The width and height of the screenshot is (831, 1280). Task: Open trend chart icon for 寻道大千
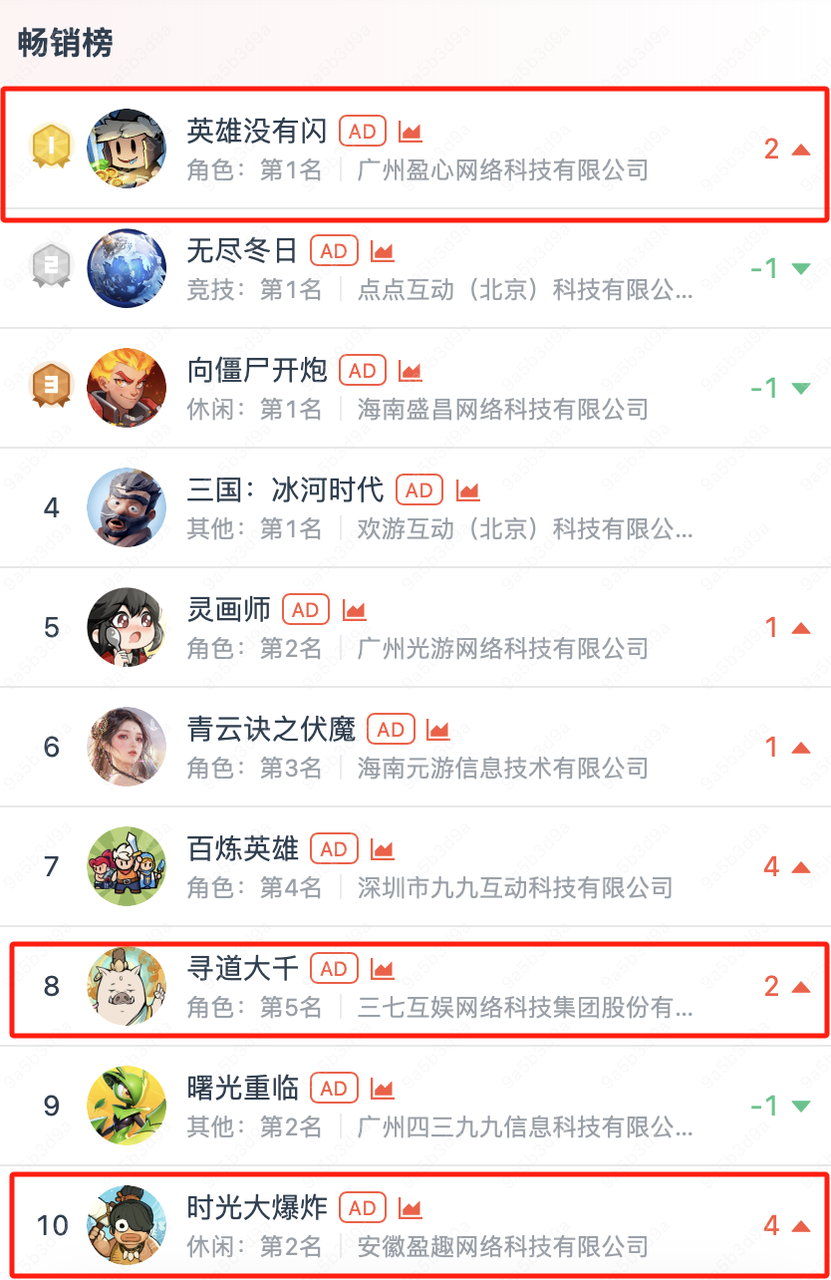click(x=381, y=969)
